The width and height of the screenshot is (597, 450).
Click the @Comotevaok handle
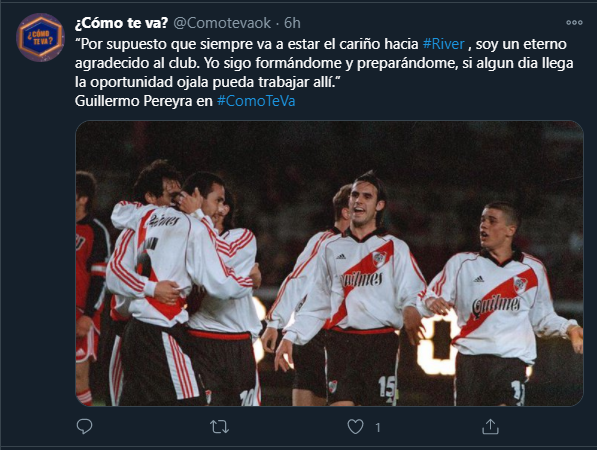(222, 23)
